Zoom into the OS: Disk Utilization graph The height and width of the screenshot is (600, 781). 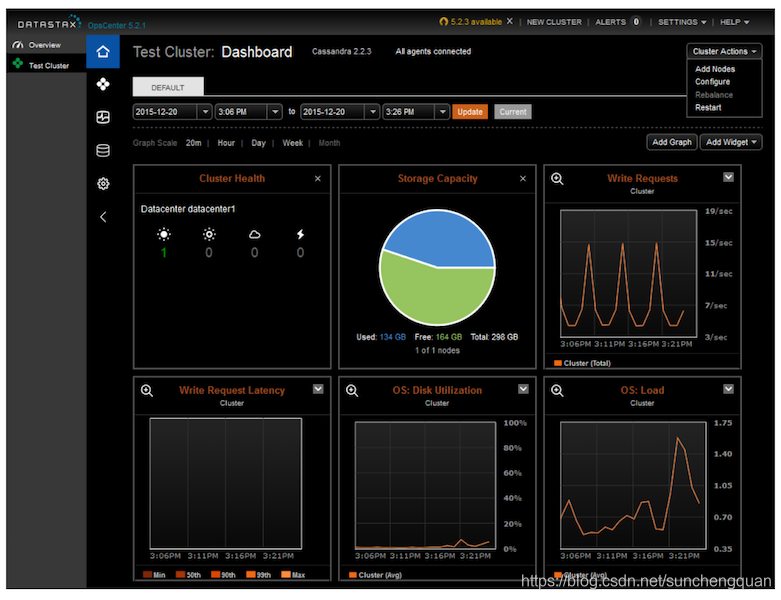pos(352,390)
